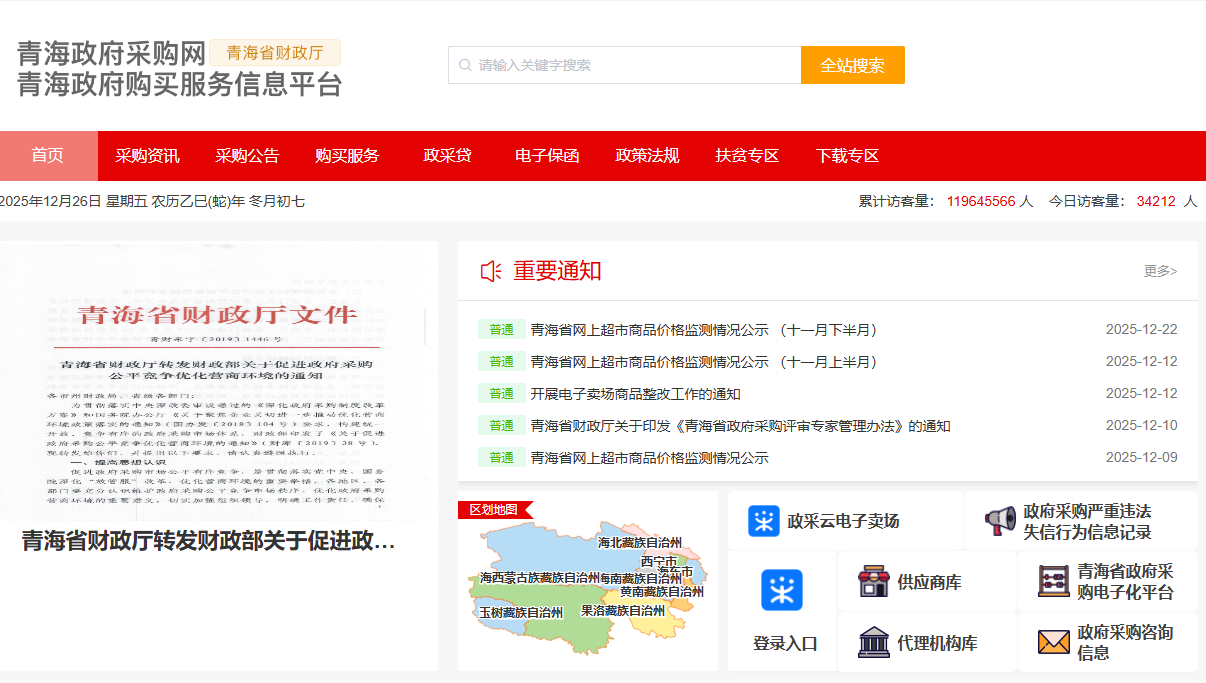Open the 登录入口 blue icon

click(782, 590)
